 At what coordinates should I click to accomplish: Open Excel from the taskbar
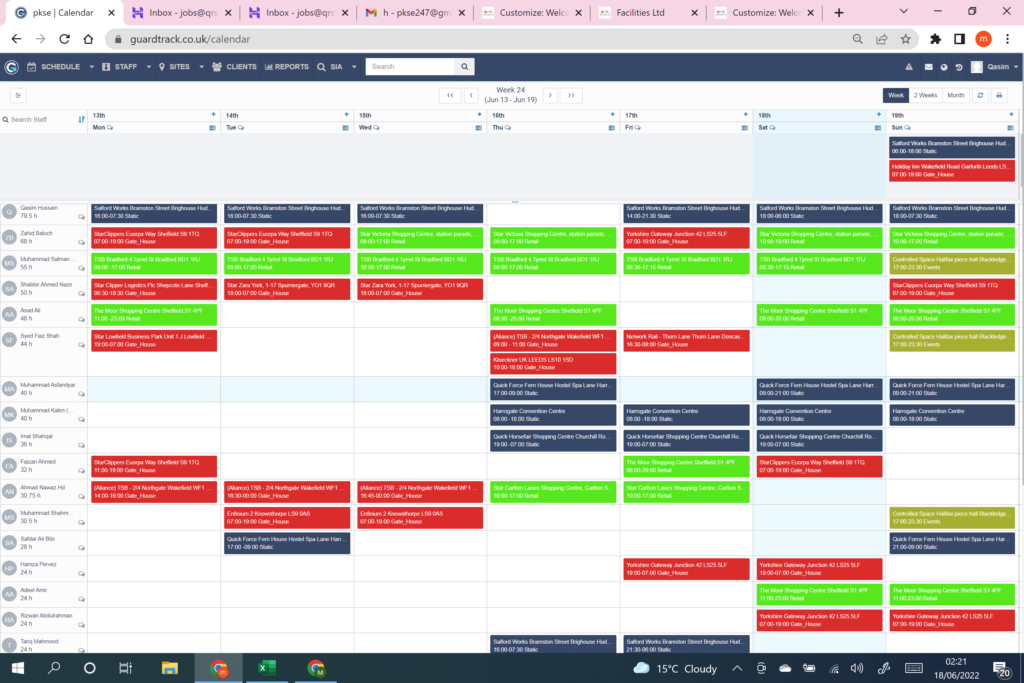pyautogui.click(x=266, y=668)
